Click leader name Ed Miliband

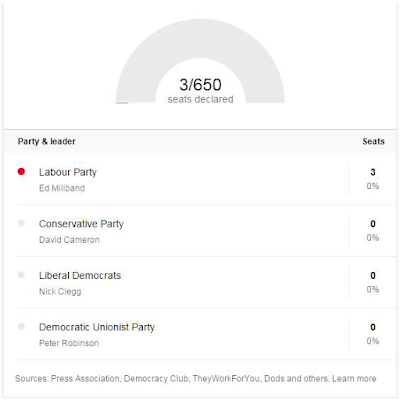[x=62, y=188]
